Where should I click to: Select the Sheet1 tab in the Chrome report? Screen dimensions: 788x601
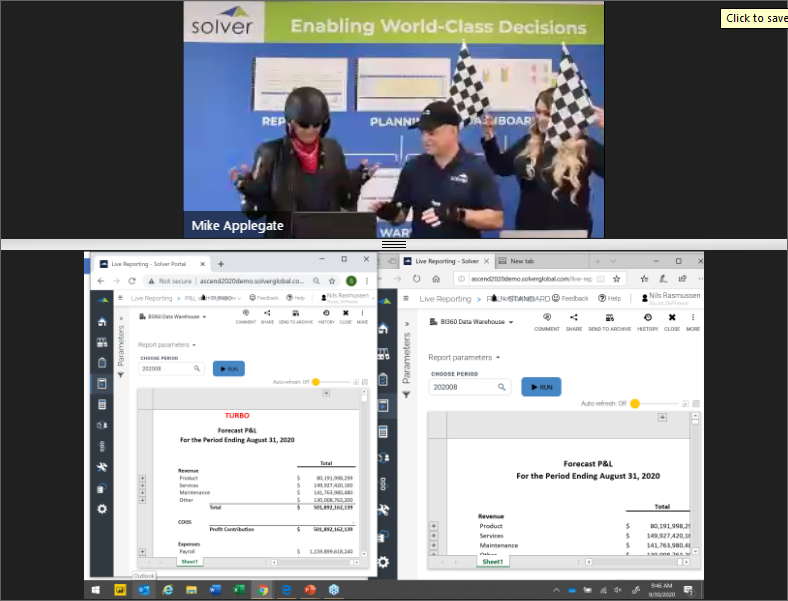[x=189, y=562]
